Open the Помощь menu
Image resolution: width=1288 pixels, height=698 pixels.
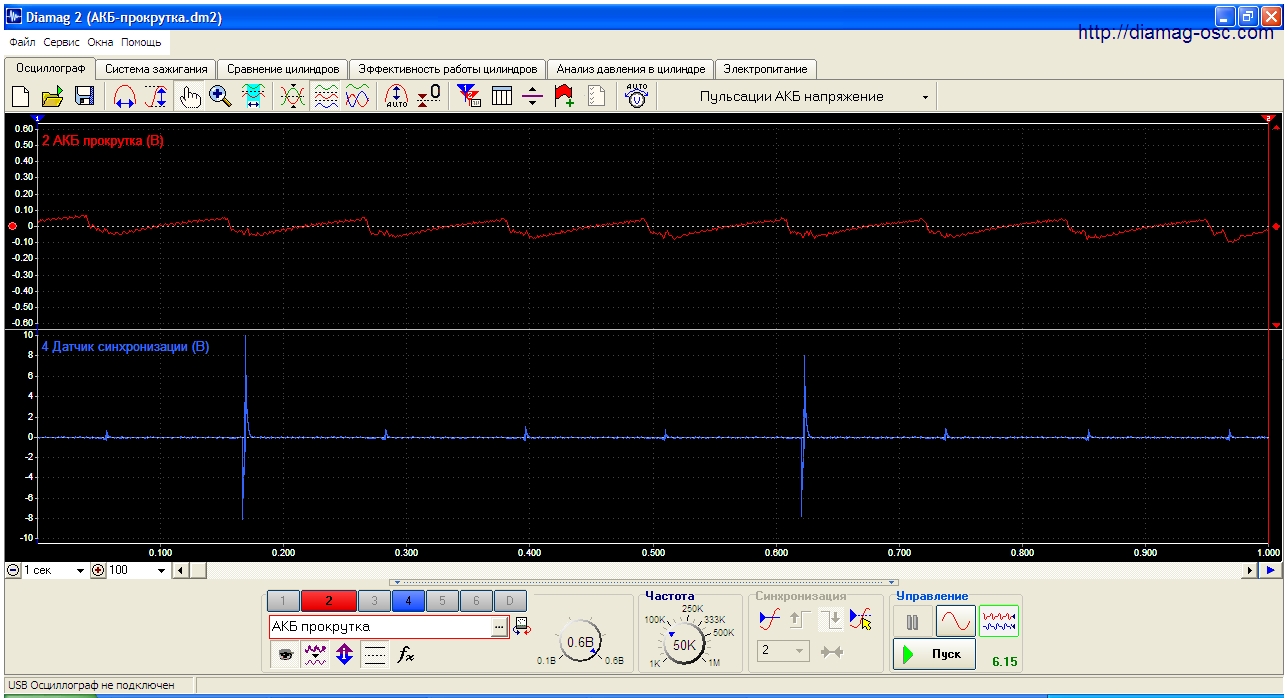[141, 43]
